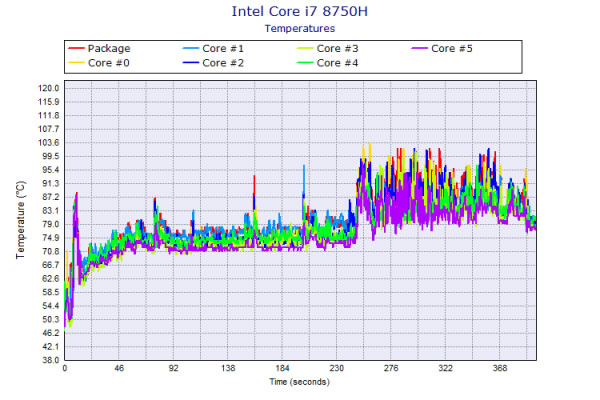Click the 62.6 y-axis value

[x=51, y=279]
